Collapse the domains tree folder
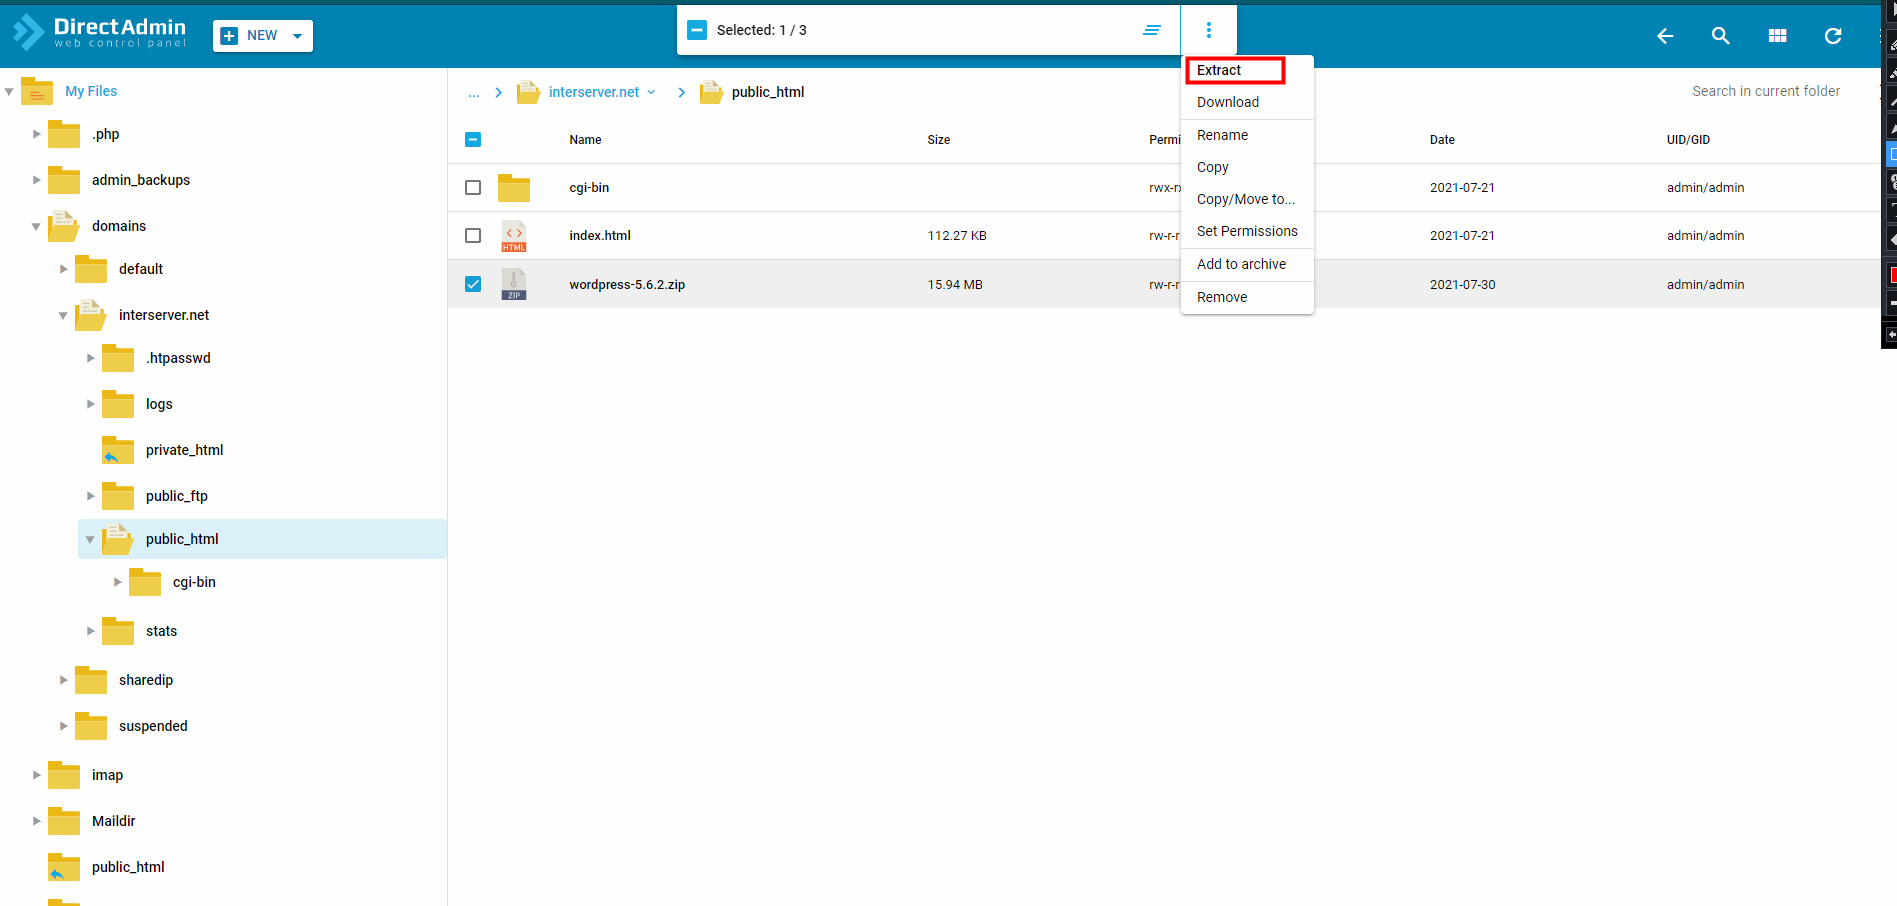This screenshot has width=1897, height=906. pos(36,227)
